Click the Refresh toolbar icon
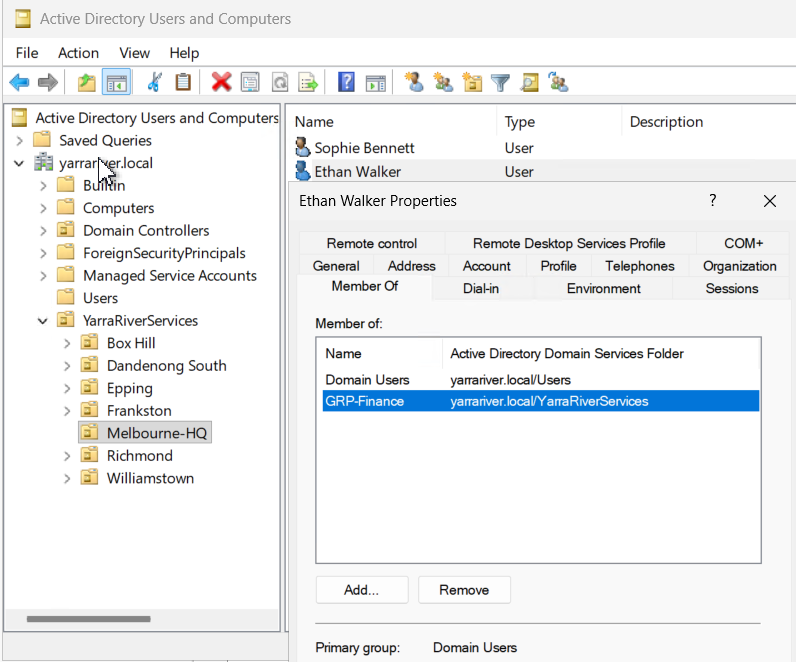This screenshot has width=796, height=662. (x=280, y=82)
